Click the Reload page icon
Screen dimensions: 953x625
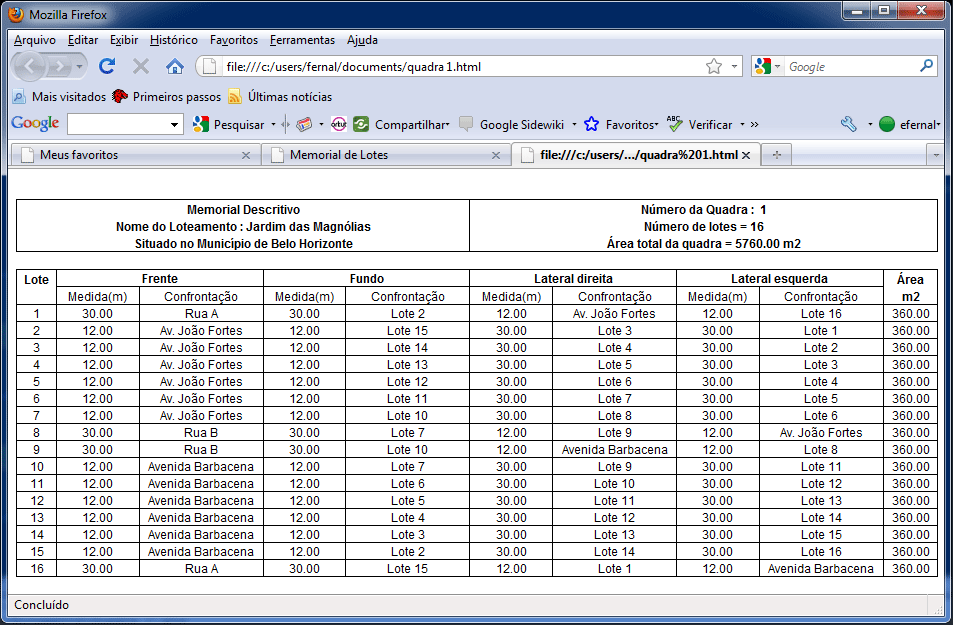107,66
